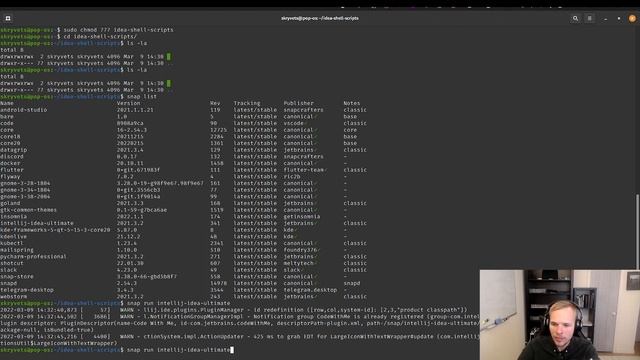
Task: Click the 'kubectl' package name
Action: coord(12,243)
